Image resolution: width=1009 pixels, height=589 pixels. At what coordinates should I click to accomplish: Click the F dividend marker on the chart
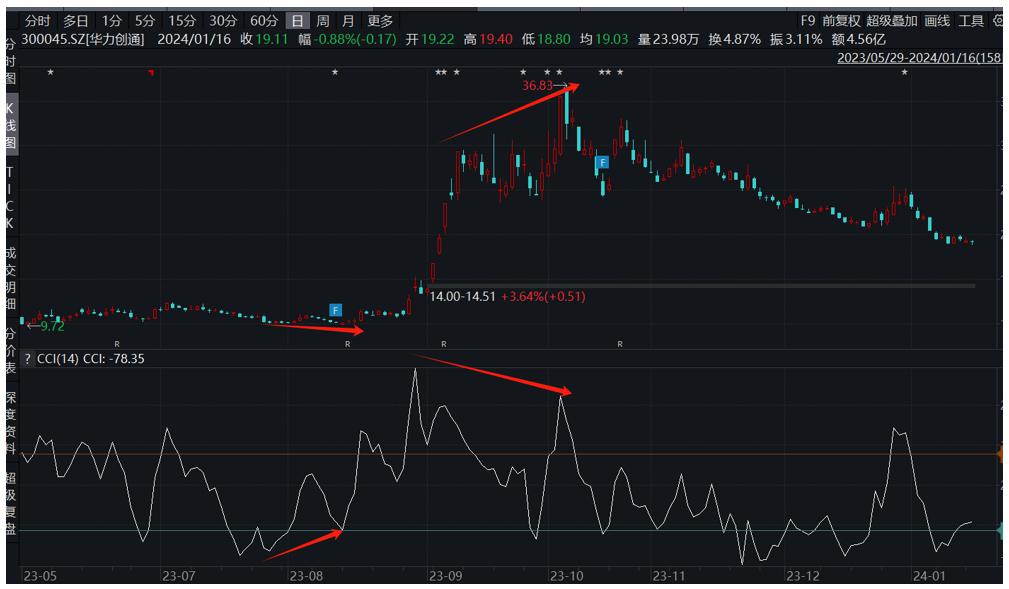(x=602, y=160)
